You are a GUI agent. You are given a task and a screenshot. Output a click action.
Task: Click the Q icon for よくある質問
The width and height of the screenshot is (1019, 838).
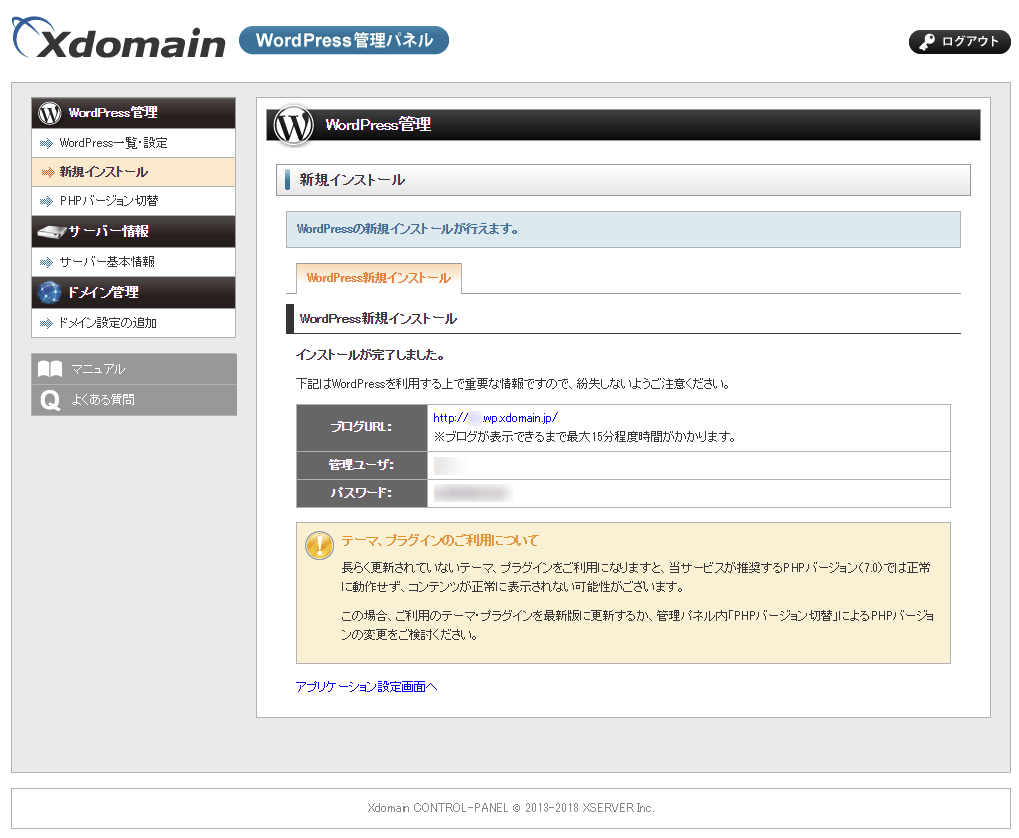coord(50,400)
